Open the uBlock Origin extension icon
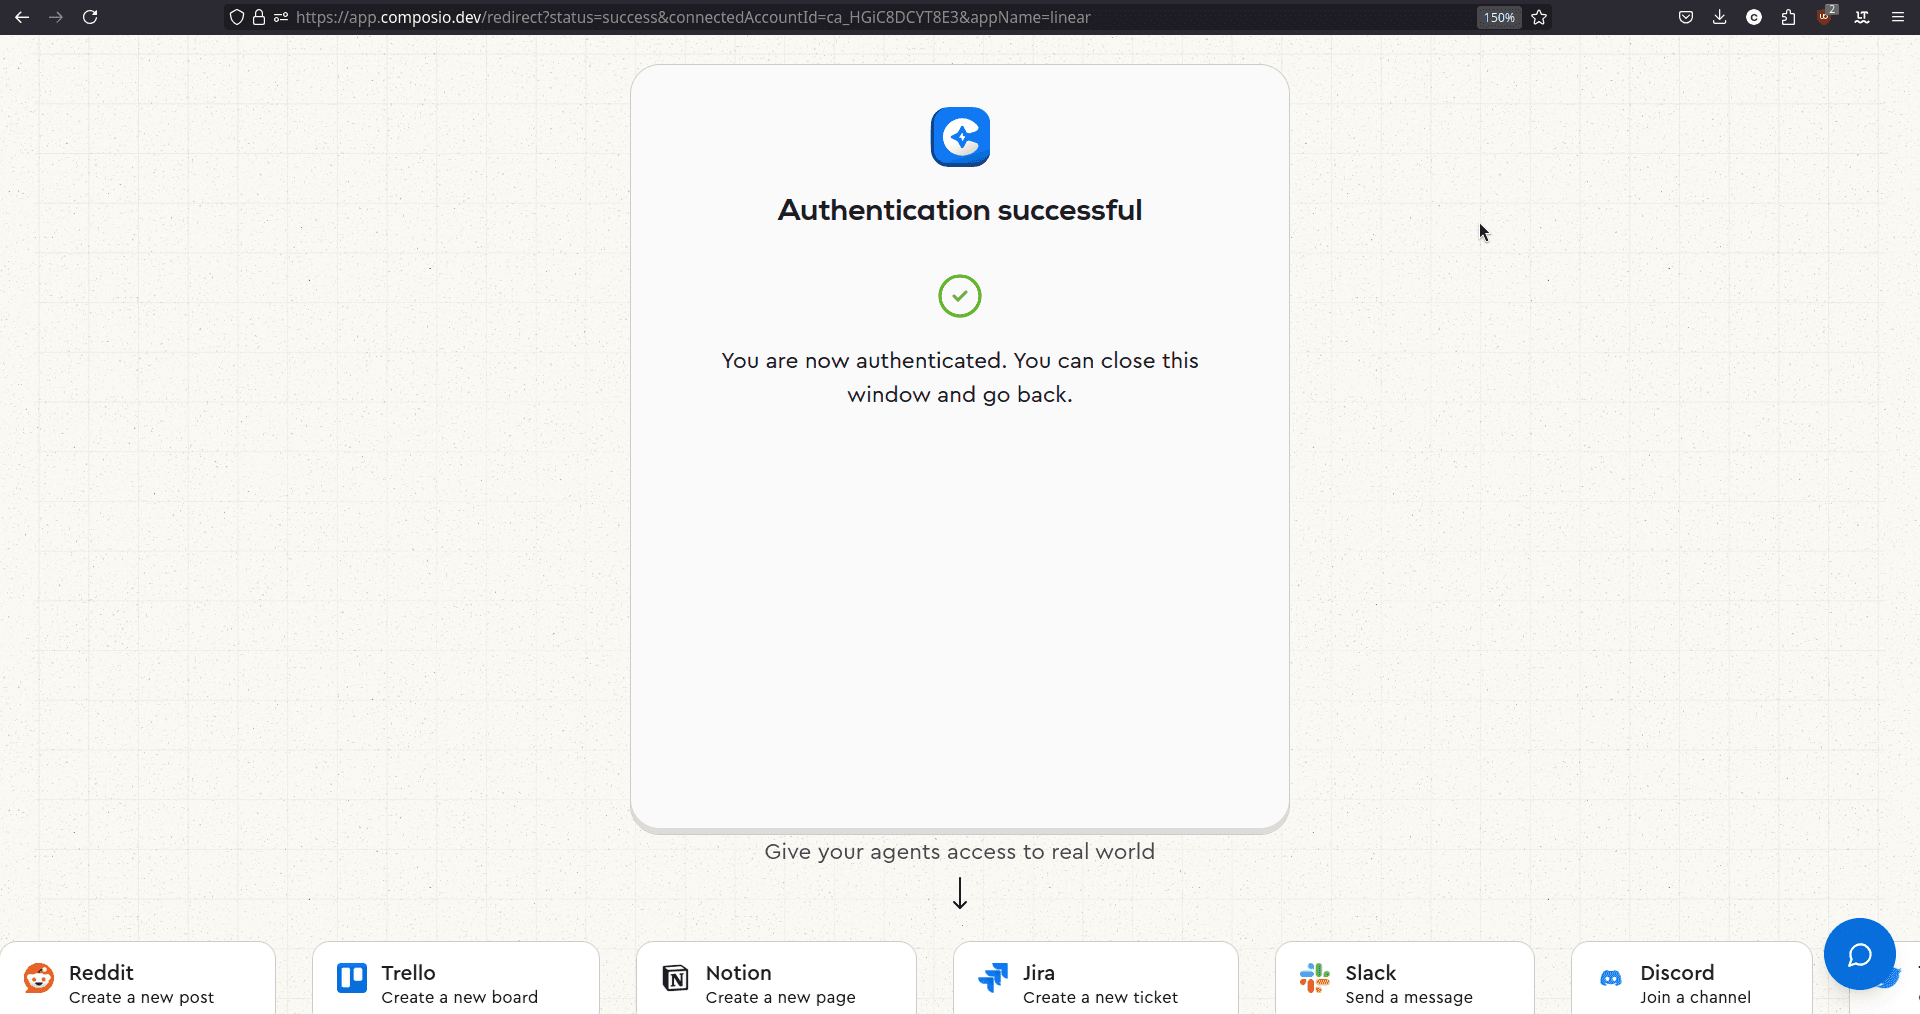Image resolution: width=1920 pixels, height=1014 pixels. click(1826, 15)
